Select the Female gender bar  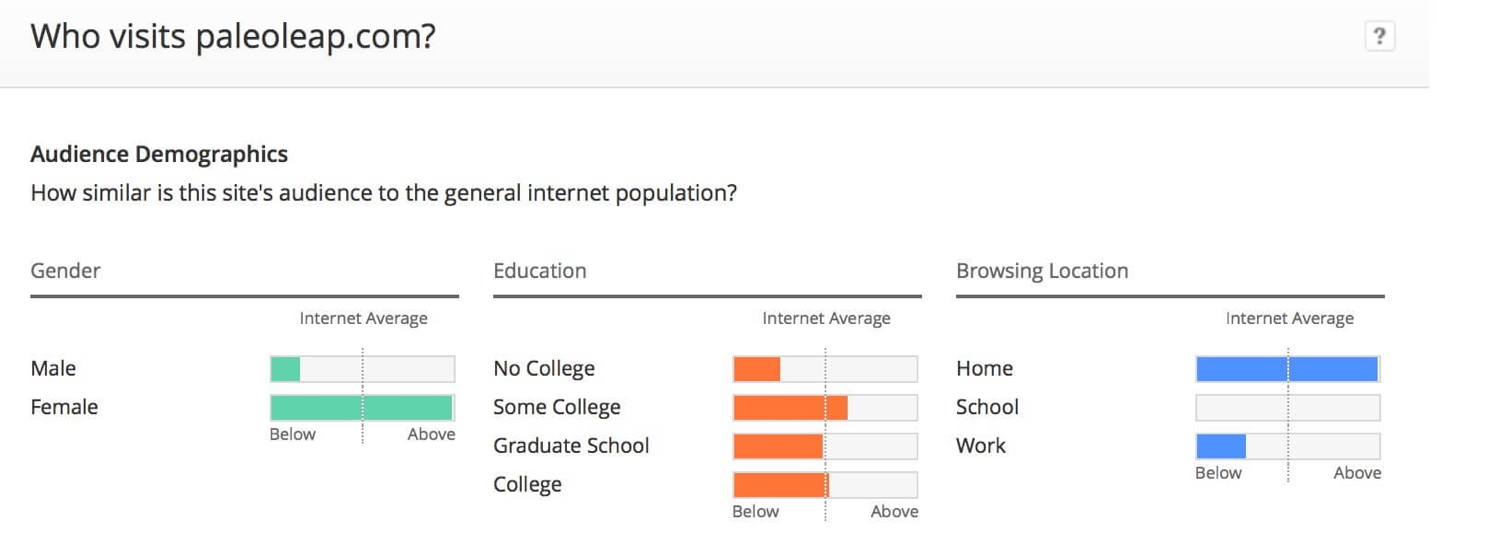(x=362, y=407)
